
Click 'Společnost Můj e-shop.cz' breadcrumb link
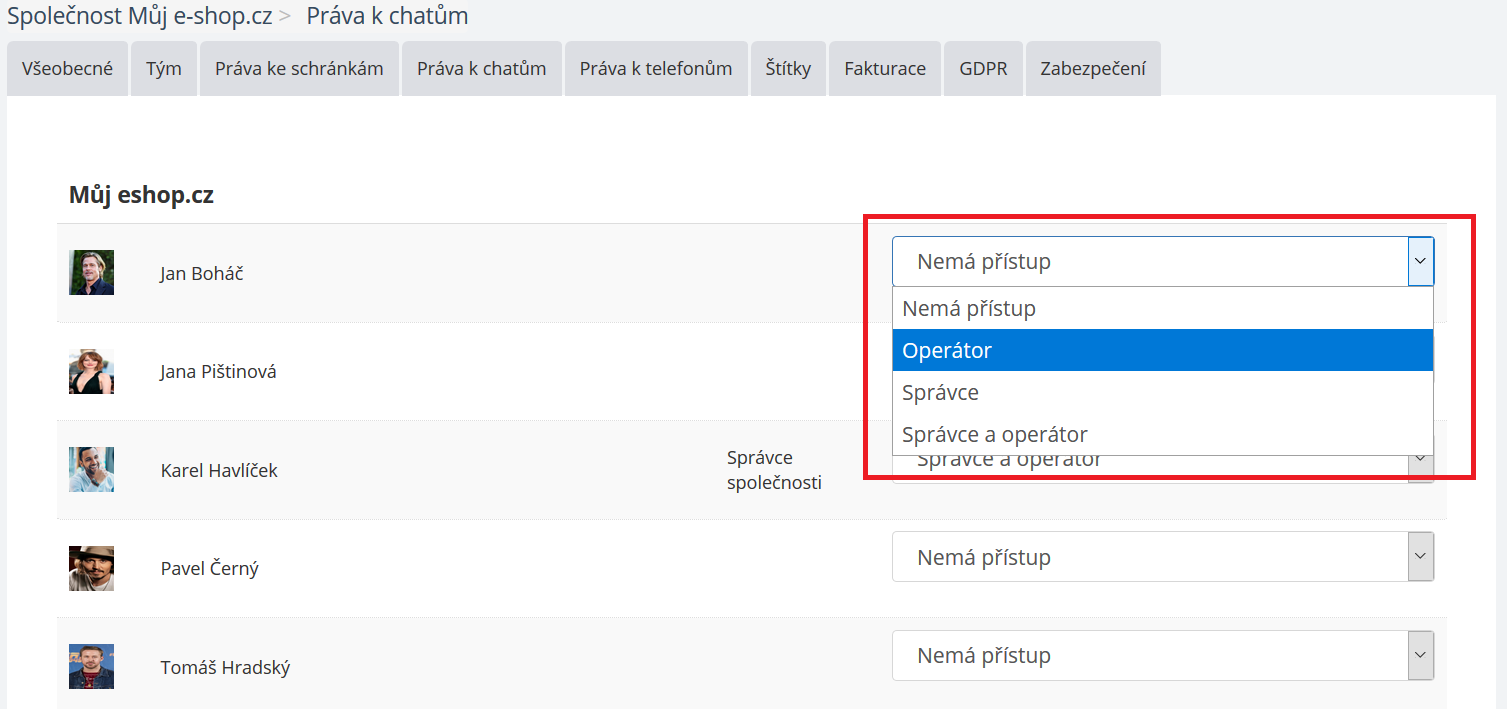(140, 16)
